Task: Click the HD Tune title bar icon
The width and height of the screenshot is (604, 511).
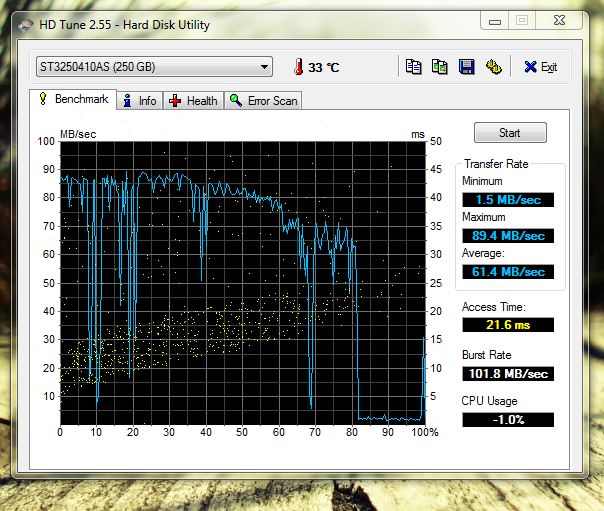Action: 25,25
